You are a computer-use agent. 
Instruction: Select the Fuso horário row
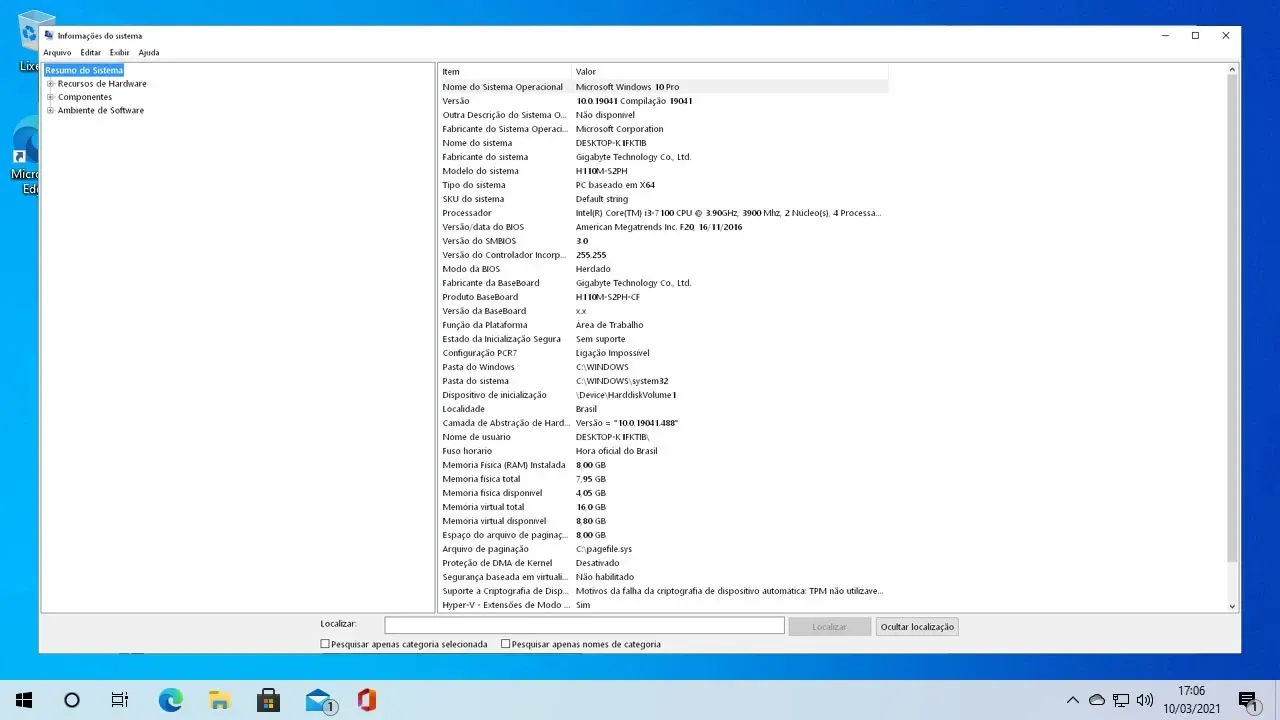click(x=664, y=451)
